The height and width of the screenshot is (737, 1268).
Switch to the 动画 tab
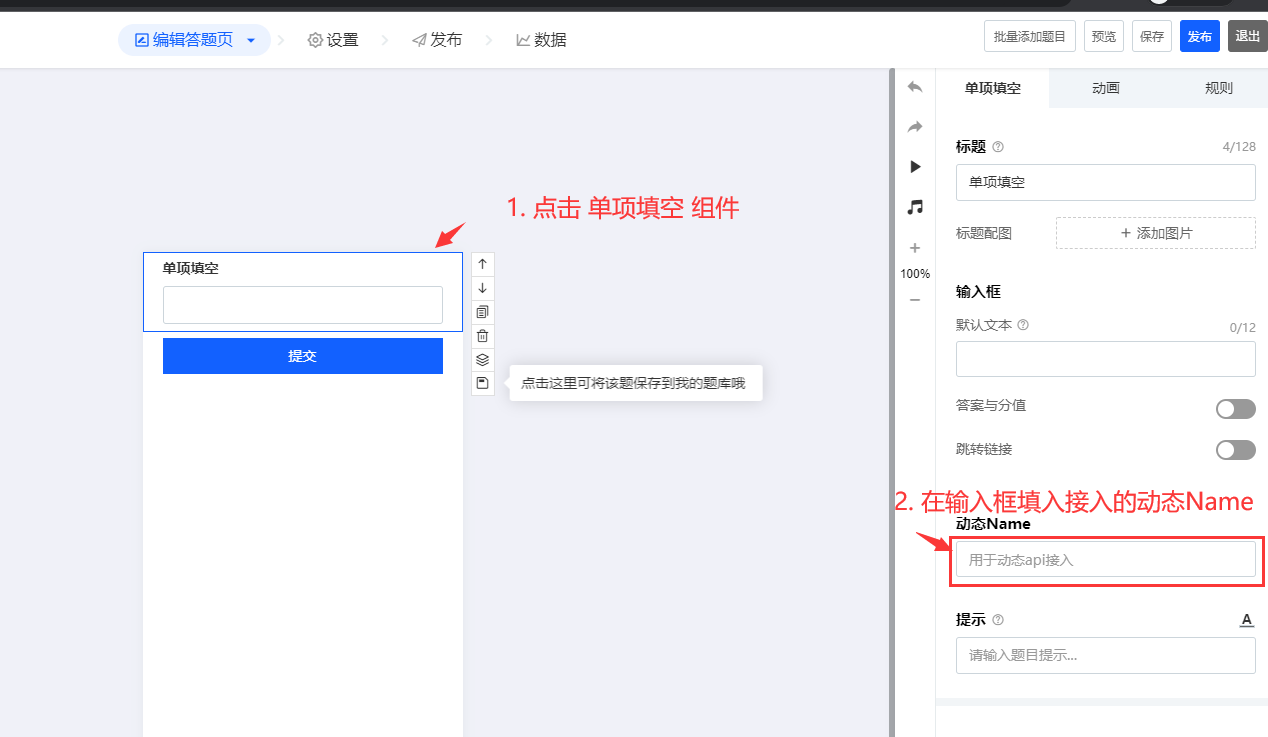(x=1105, y=88)
